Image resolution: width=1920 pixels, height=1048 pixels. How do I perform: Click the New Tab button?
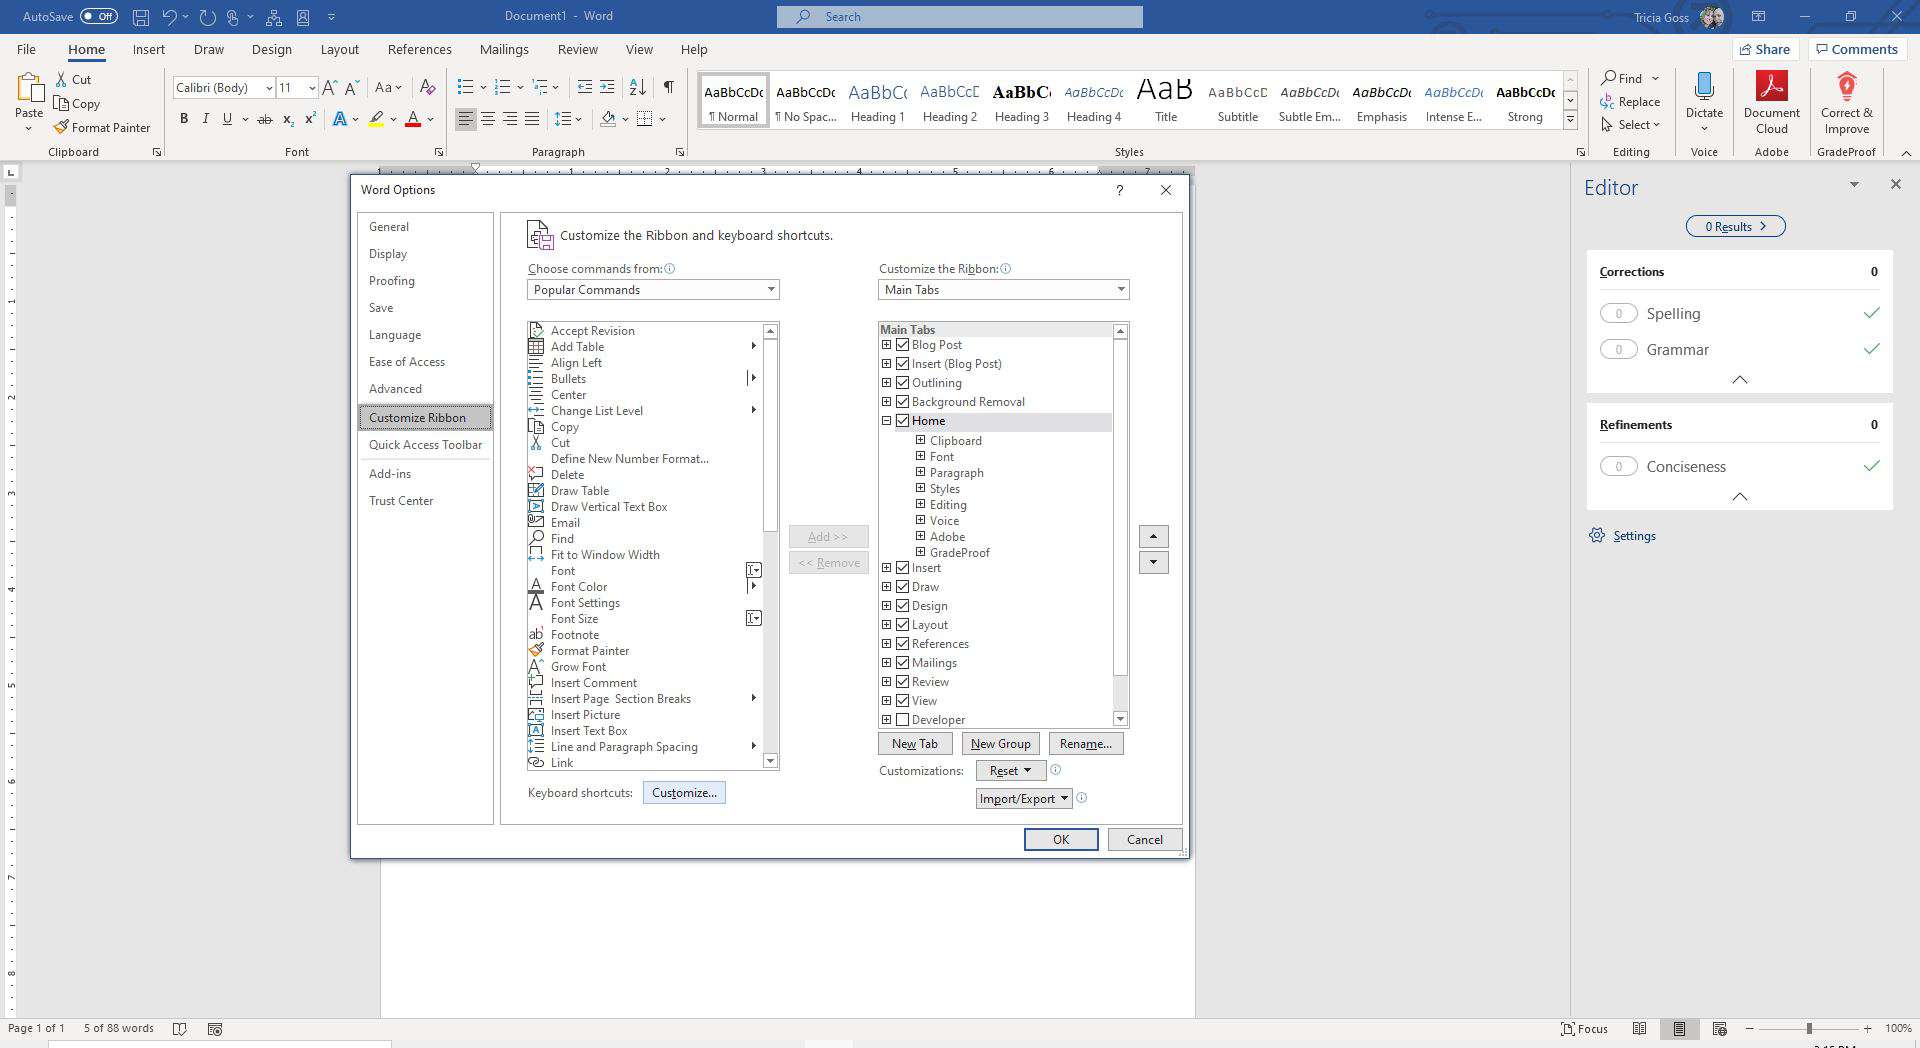click(x=915, y=744)
